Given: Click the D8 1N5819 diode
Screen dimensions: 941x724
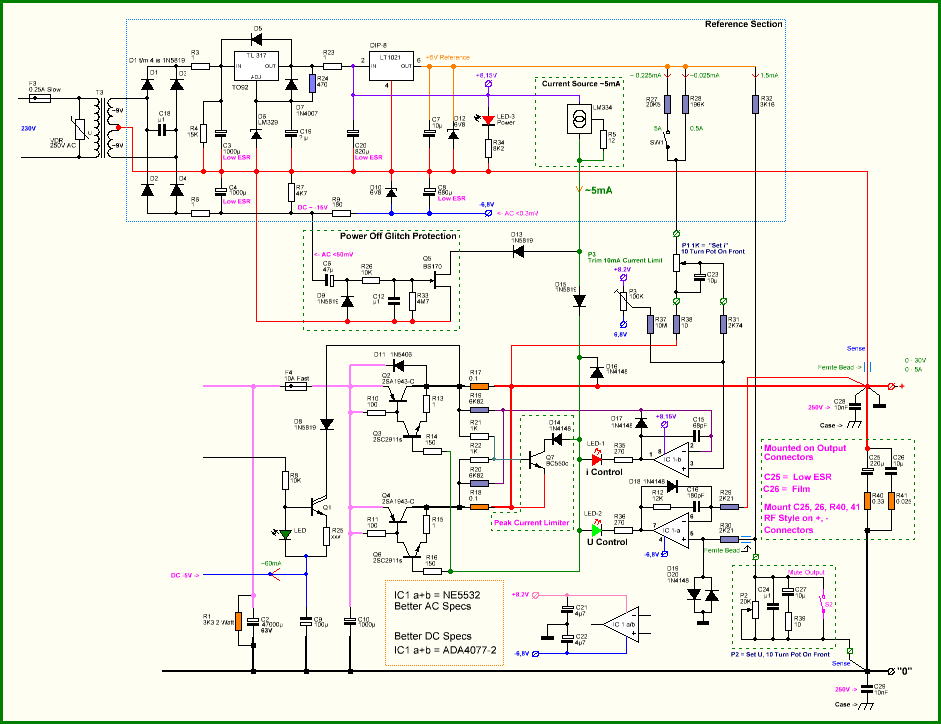Looking at the screenshot, I should pos(326,424).
